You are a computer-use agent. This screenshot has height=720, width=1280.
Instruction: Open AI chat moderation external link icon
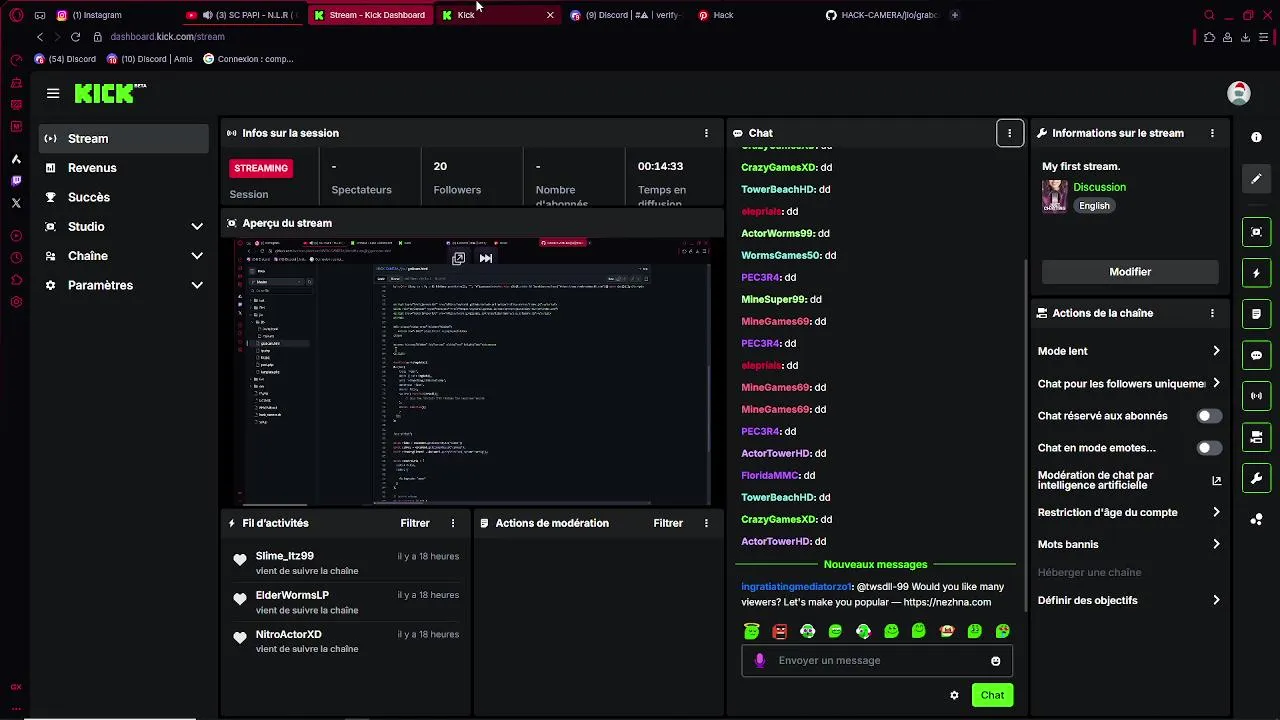click(1216, 480)
